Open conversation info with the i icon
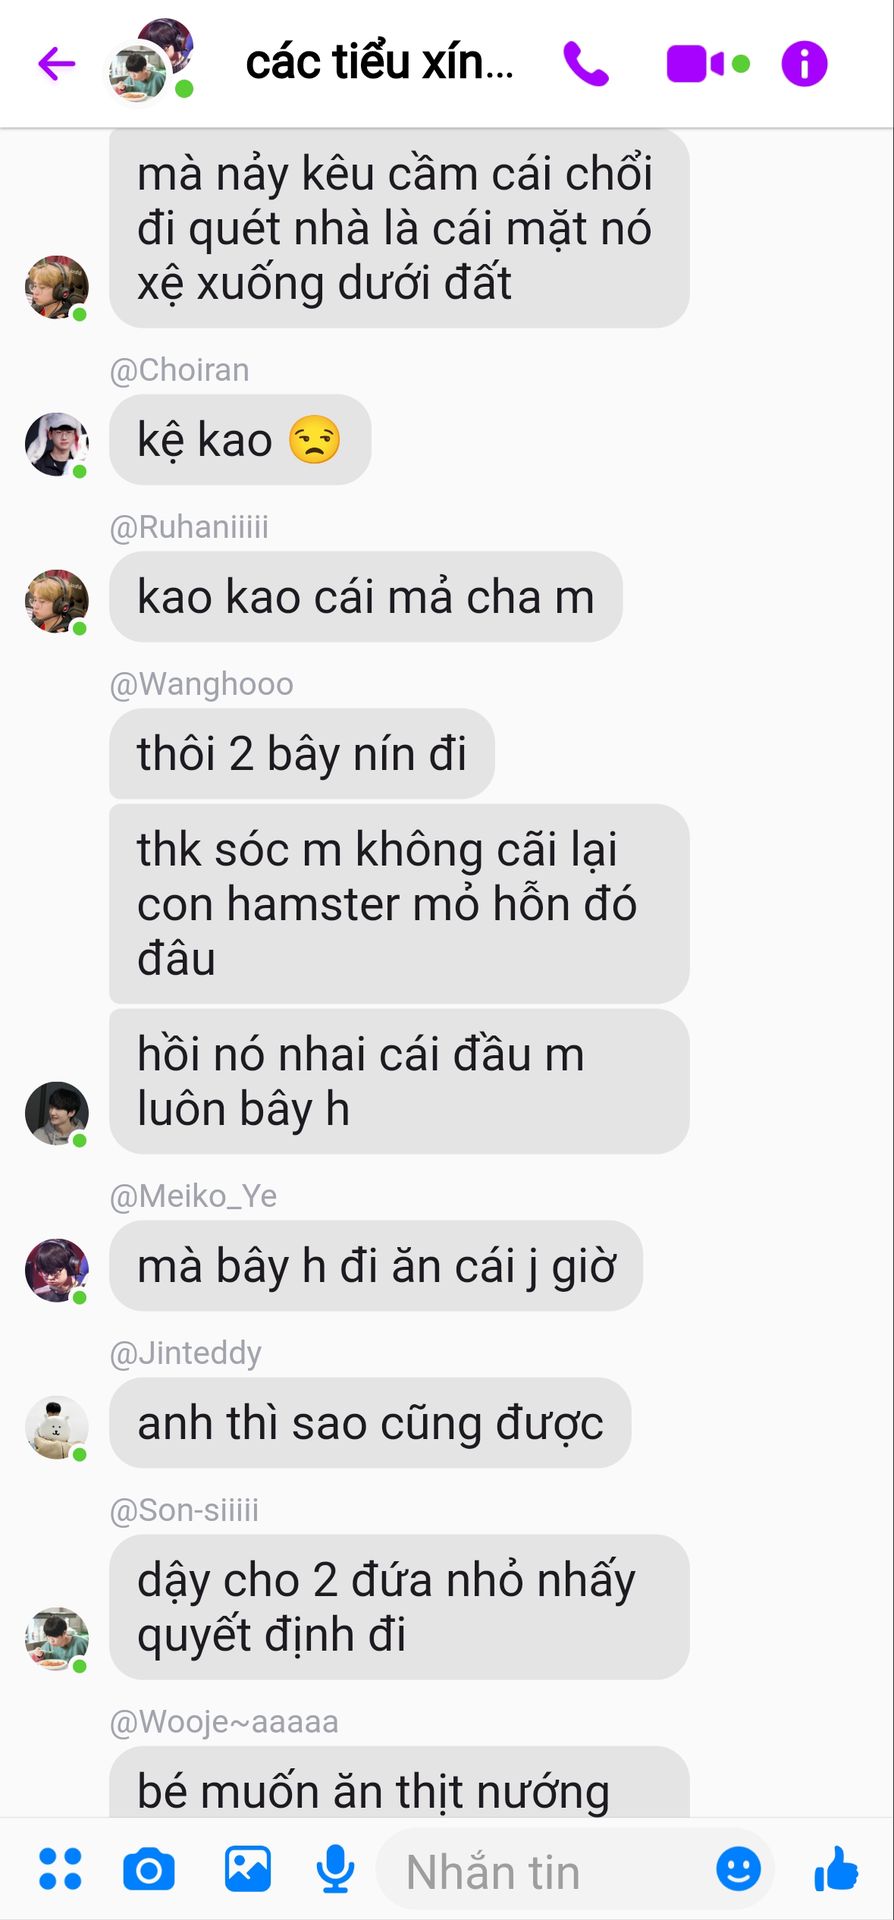The width and height of the screenshot is (894, 1920). click(x=804, y=64)
